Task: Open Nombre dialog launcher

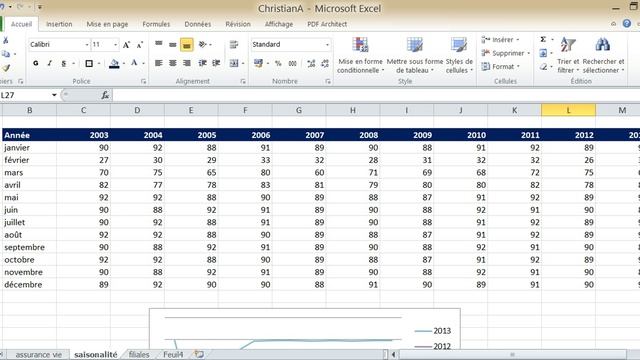Action: 328,82
